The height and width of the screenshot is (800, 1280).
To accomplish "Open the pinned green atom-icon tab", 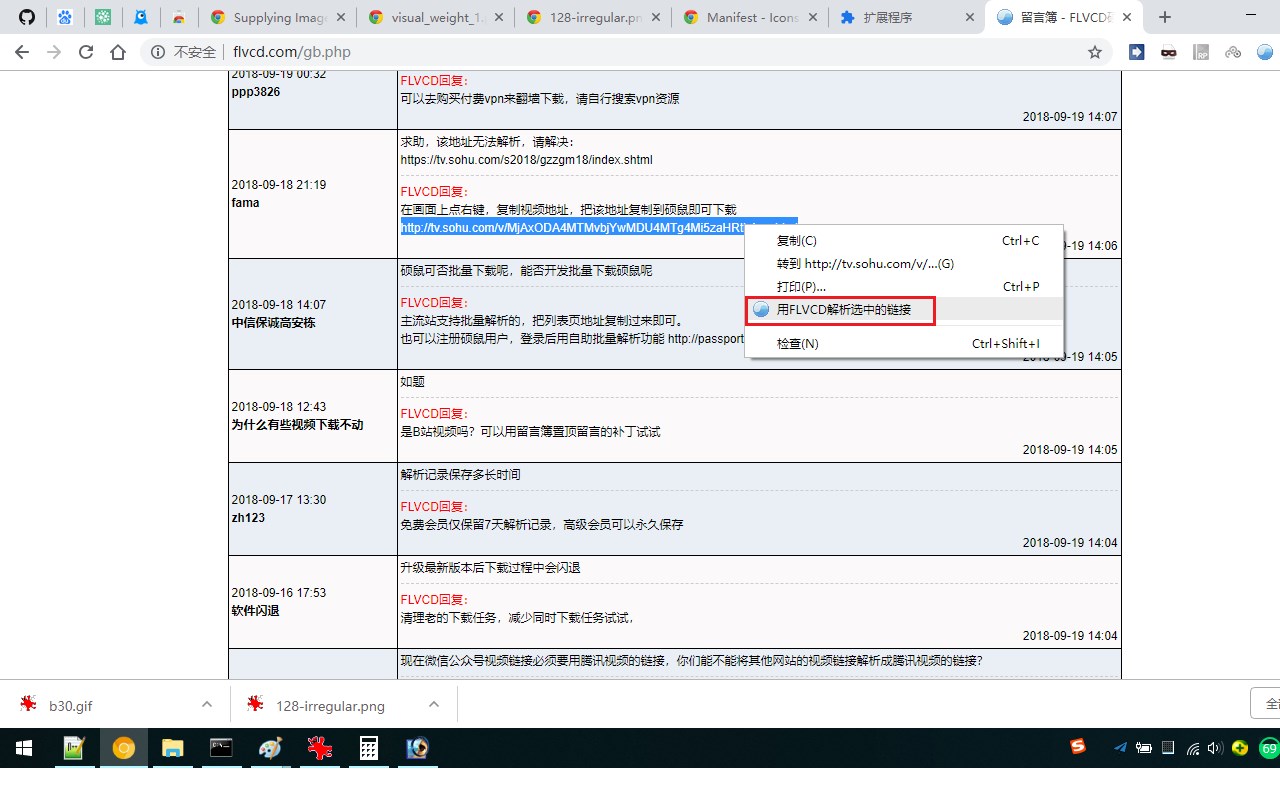I will point(103,17).
